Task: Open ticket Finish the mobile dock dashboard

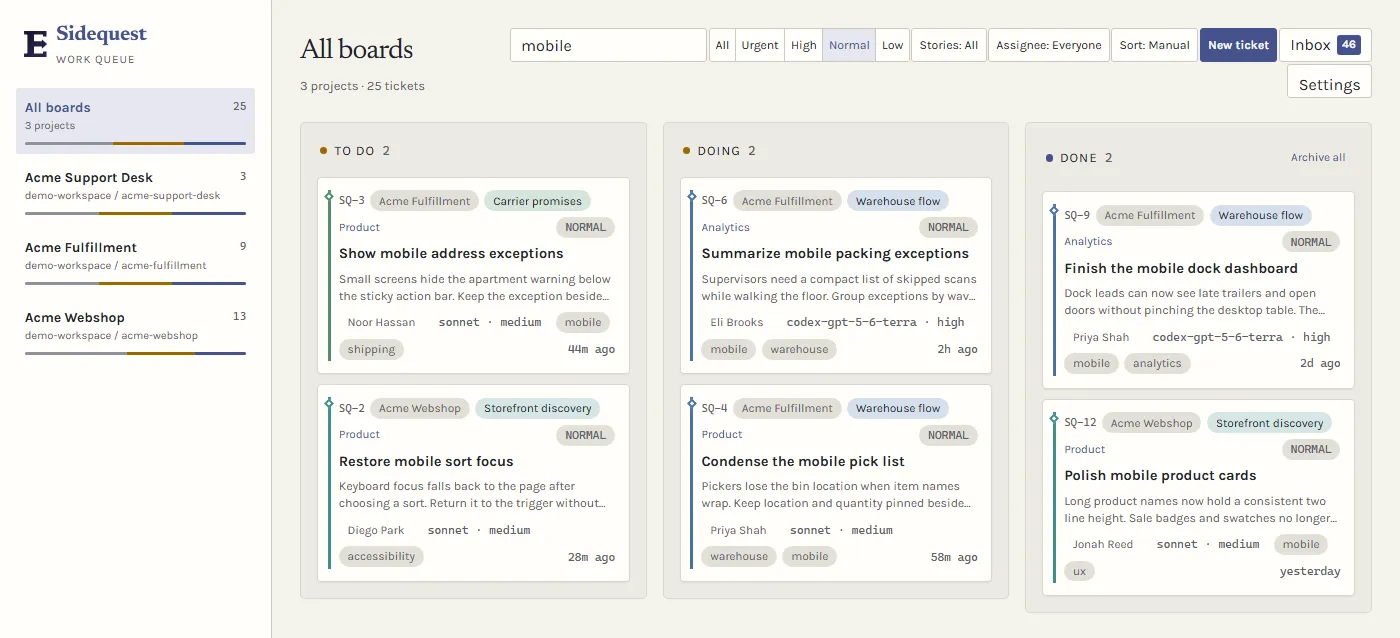Action: click(x=1181, y=269)
